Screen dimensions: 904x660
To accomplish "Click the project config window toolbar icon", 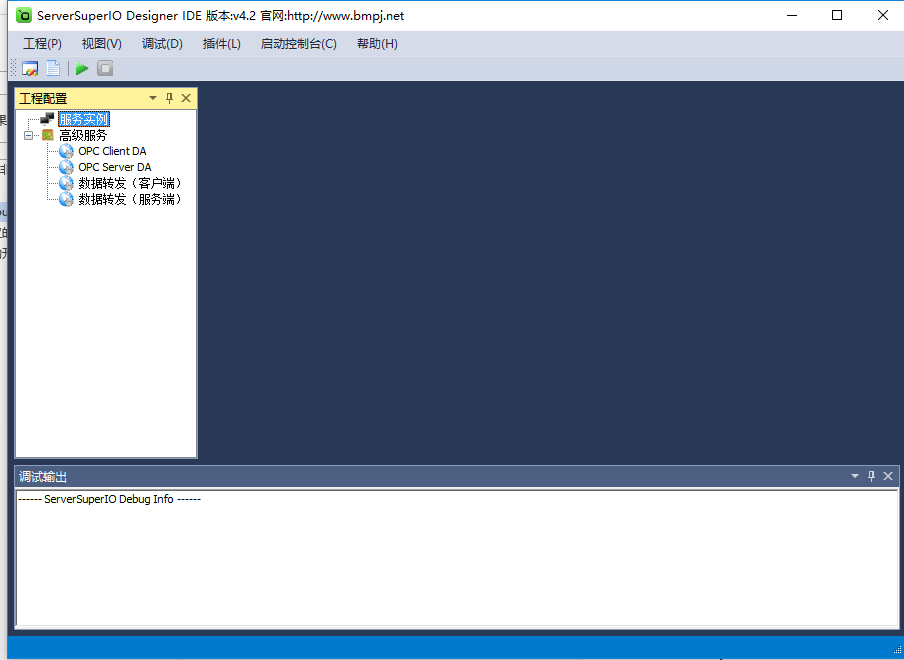I will (30, 69).
